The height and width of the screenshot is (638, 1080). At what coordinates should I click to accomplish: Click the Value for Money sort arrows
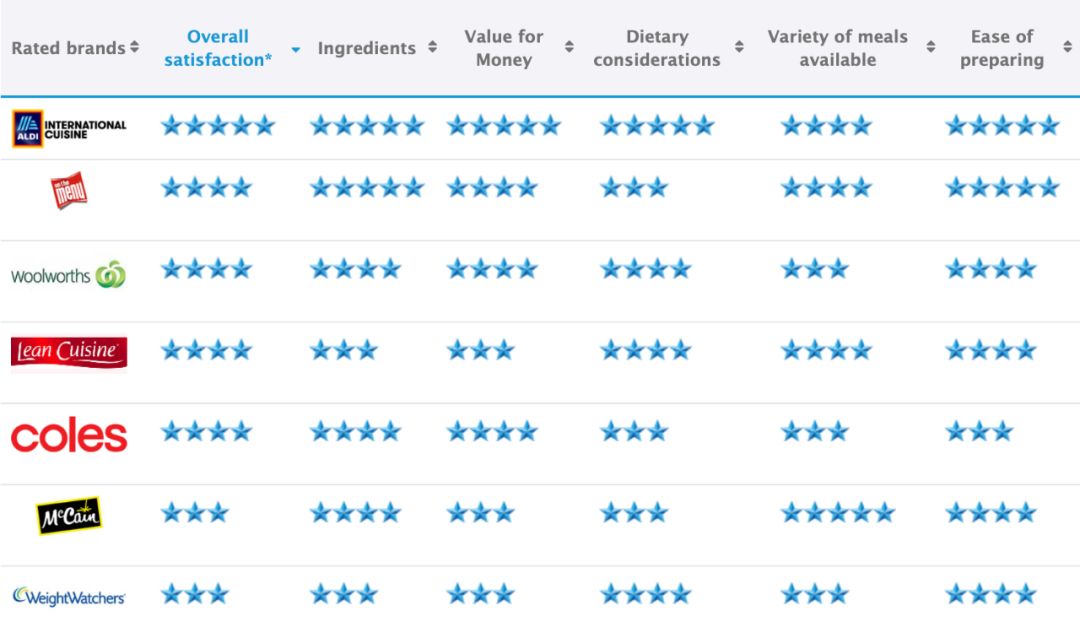pos(569,47)
